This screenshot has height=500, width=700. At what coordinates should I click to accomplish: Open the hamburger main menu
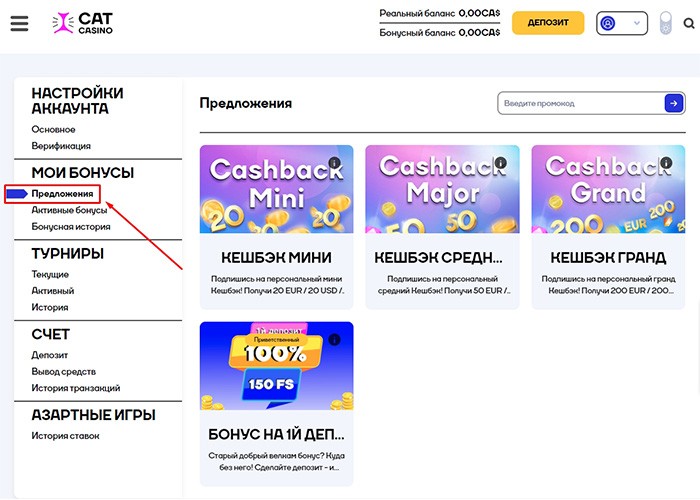19,23
